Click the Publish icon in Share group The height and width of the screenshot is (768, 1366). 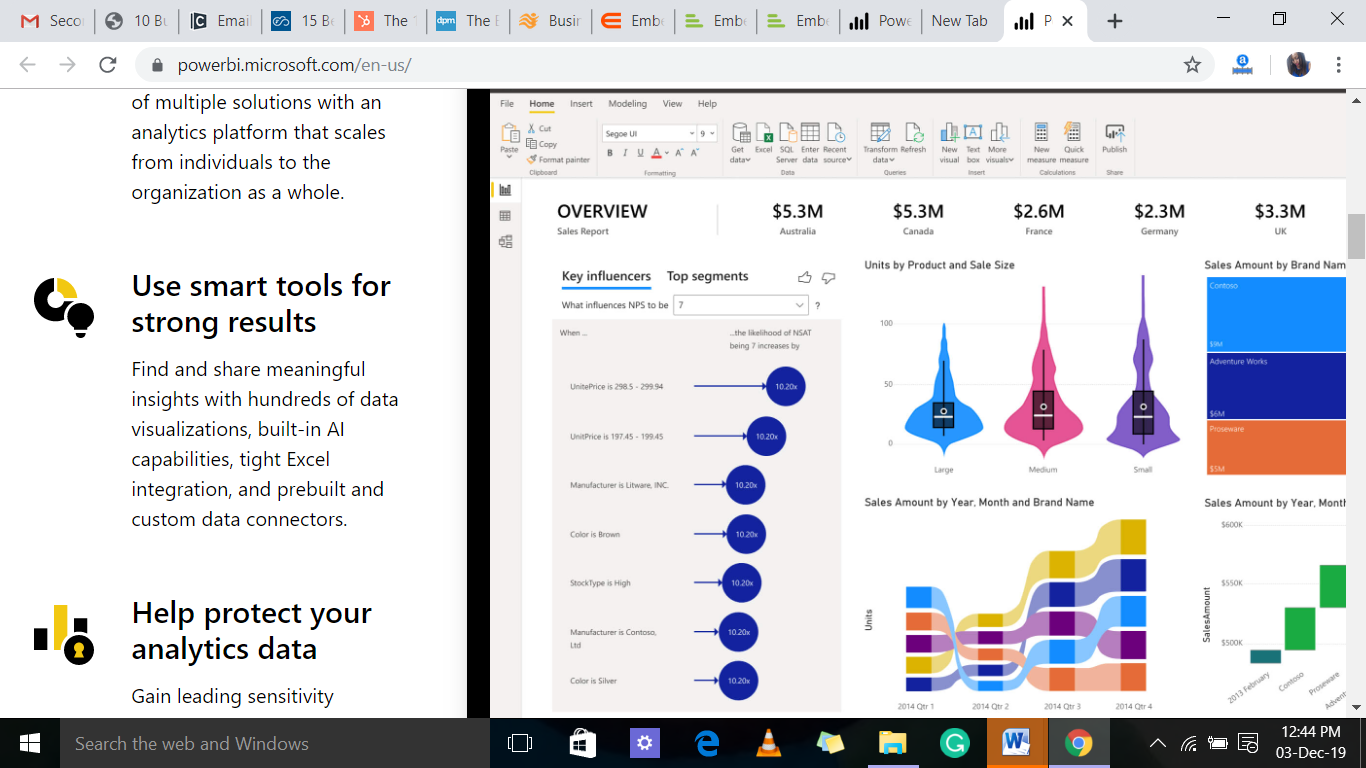(x=1115, y=132)
